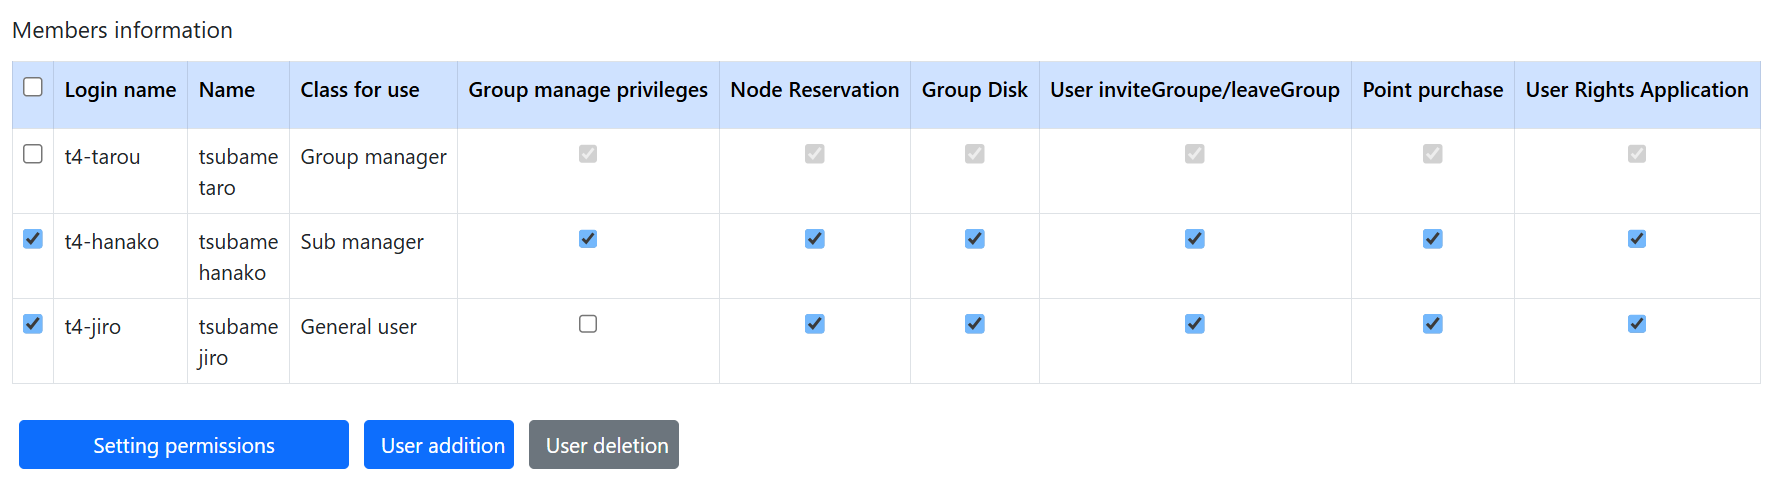The width and height of the screenshot is (1786, 480).
Task: Uncheck User invite/leave Group for t4-jiro
Action: pyautogui.click(x=1195, y=324)
